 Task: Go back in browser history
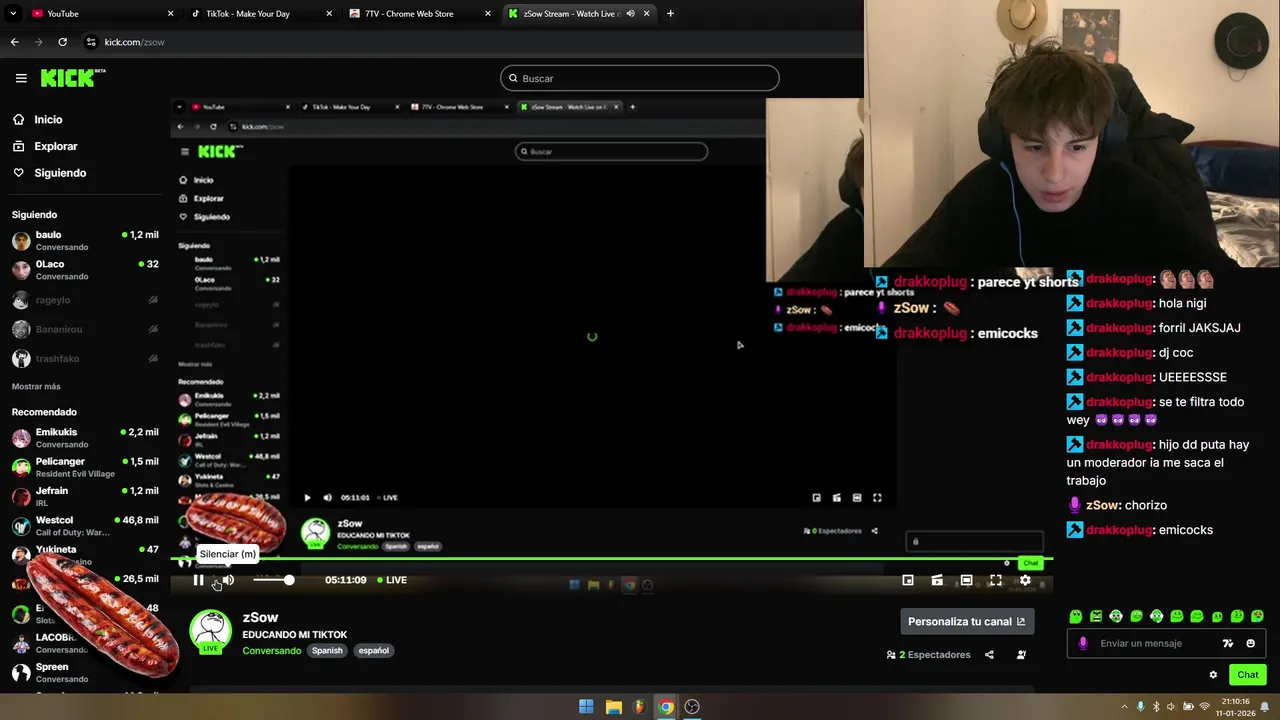point(14,42)
